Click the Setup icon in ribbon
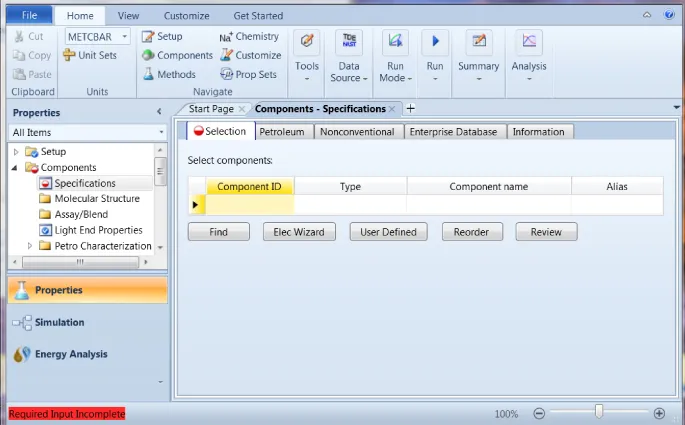Image resolution: width=685 pixels, height=425 pixels. click(x=148, y=36)
